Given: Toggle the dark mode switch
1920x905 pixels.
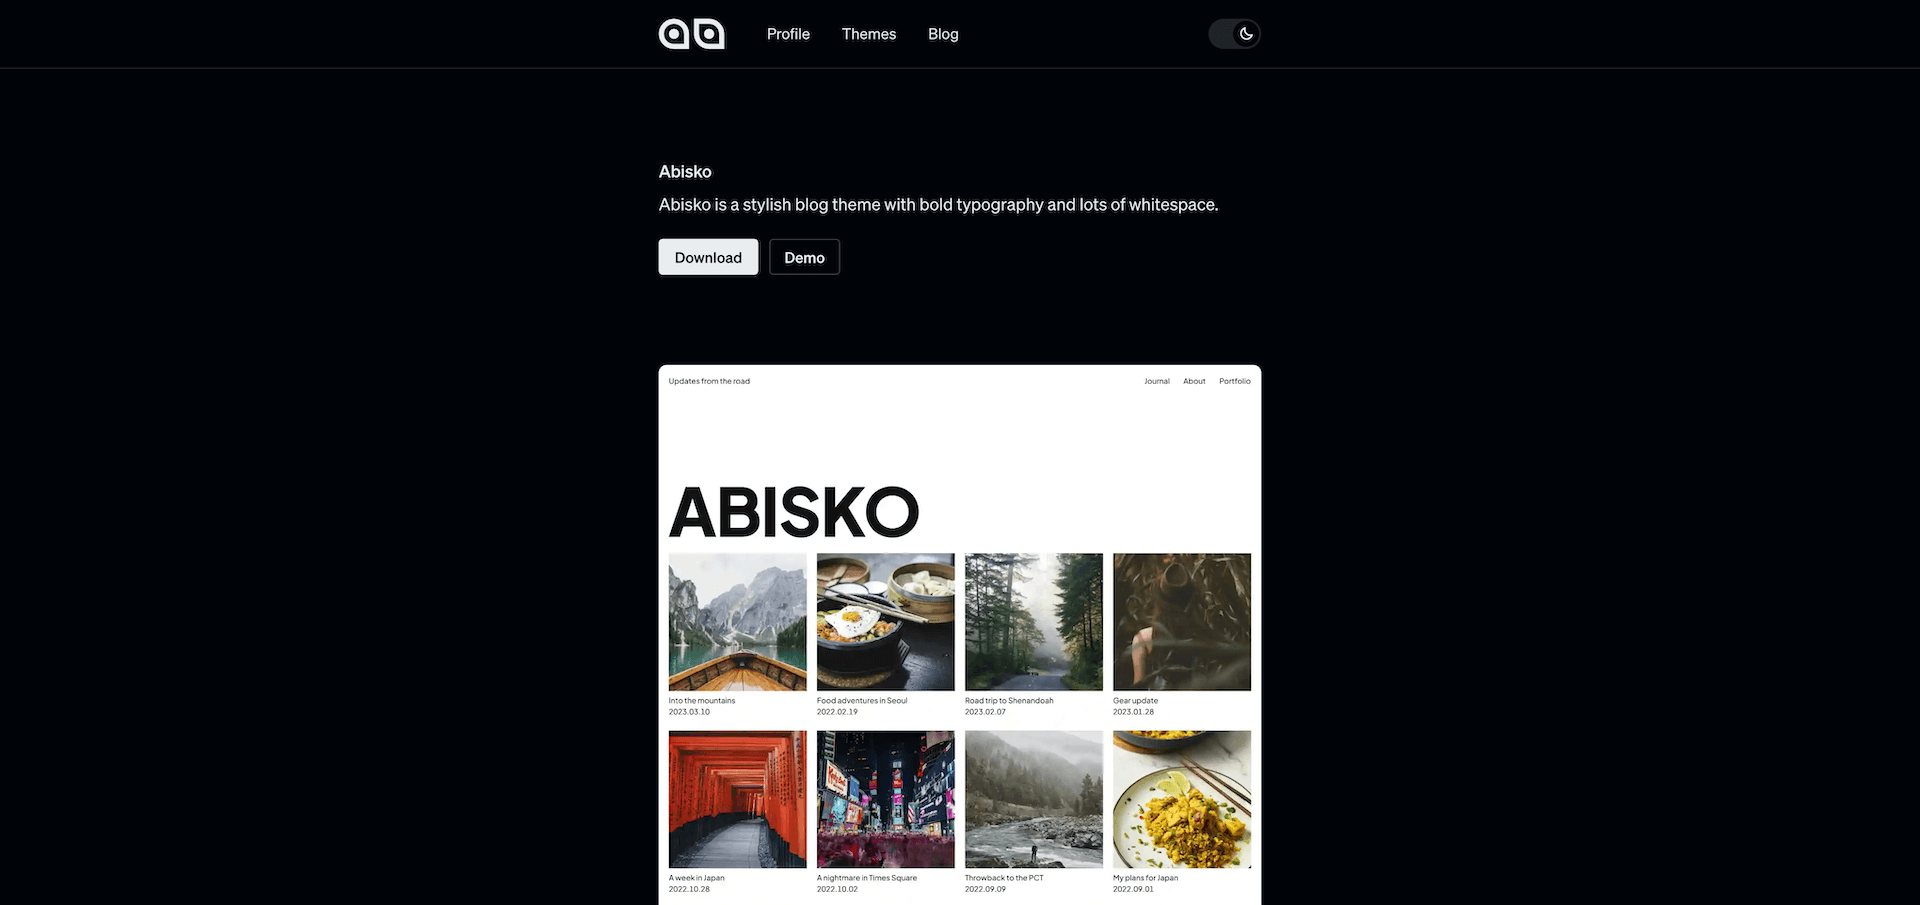Looking at the screenshot, I should [x=1234, y=34].
